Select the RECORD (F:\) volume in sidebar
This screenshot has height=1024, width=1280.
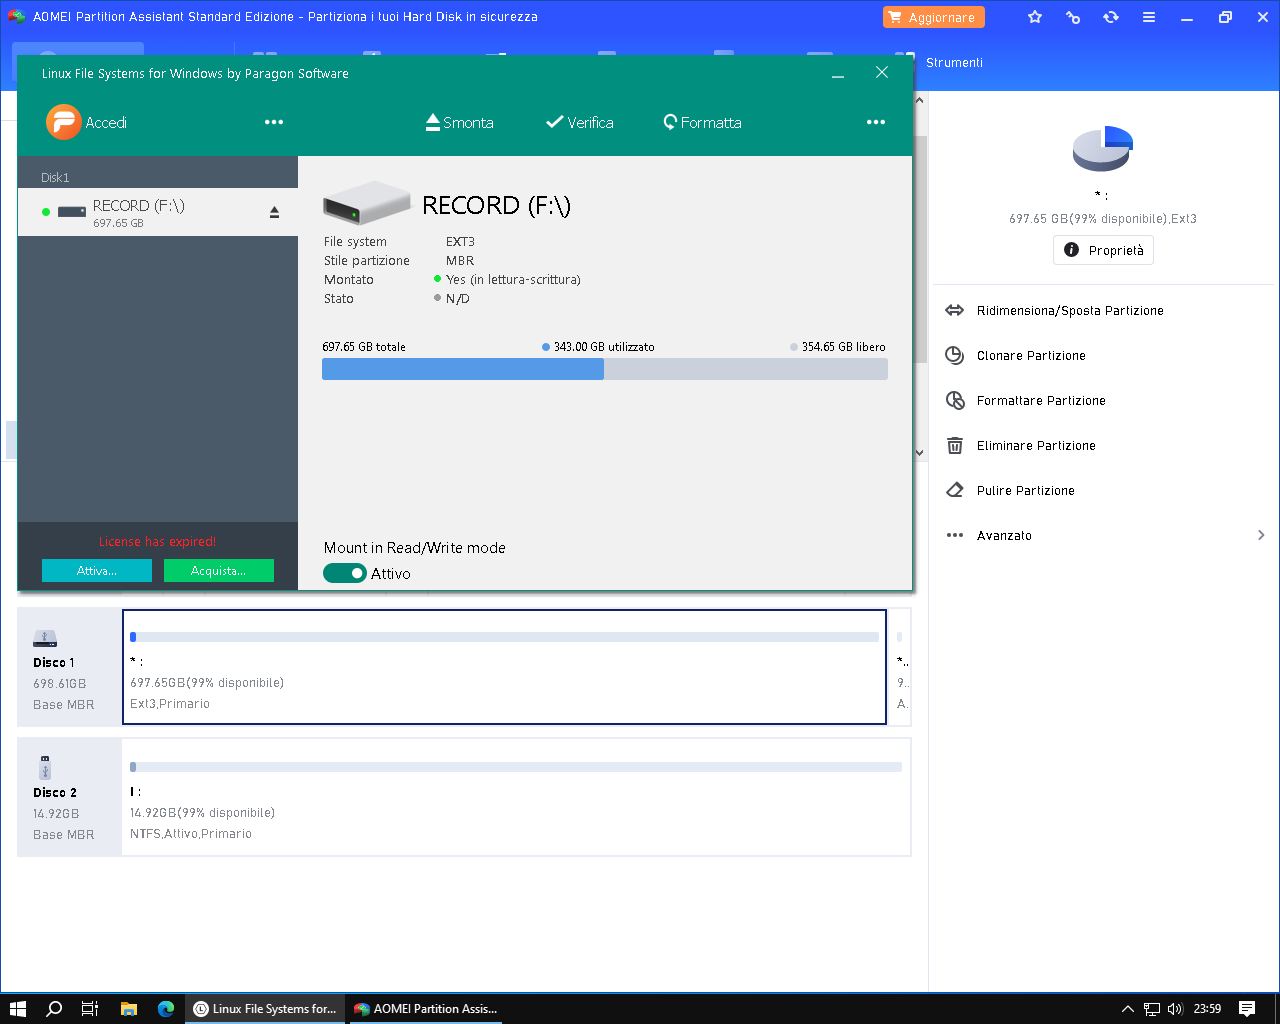click(x=158, y=212)
